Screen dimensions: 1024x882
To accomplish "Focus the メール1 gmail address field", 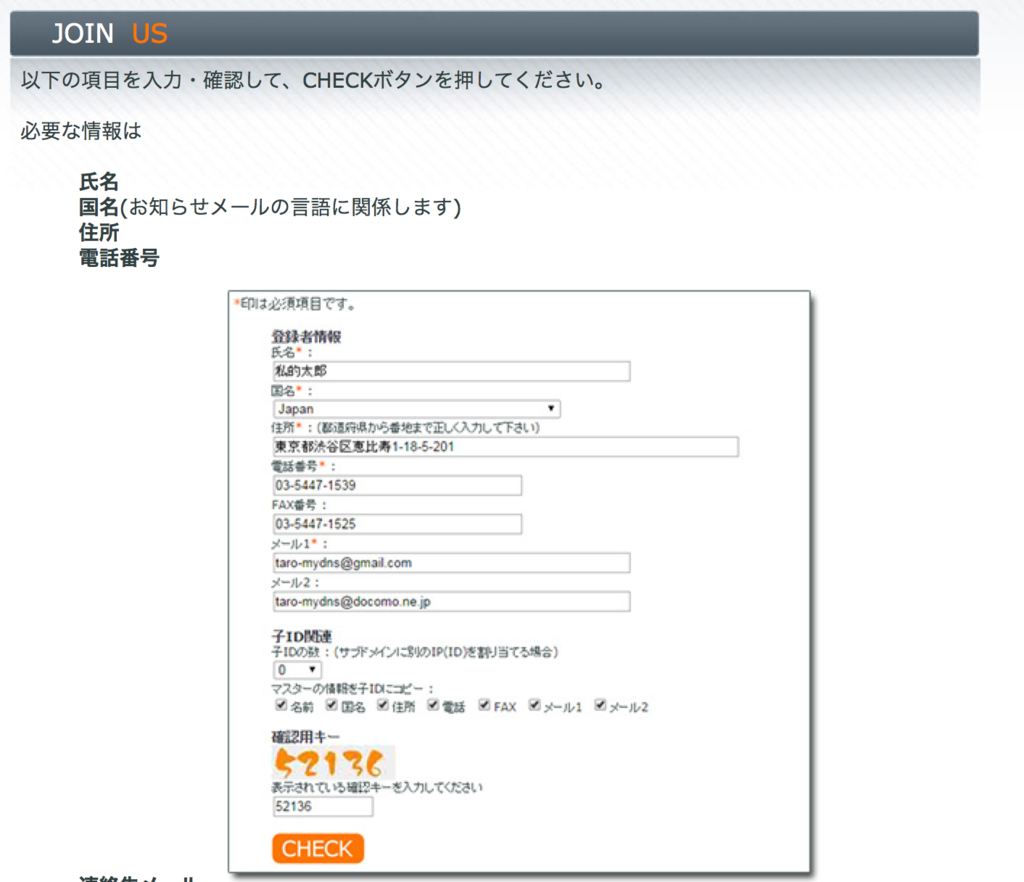I will 451,563.
